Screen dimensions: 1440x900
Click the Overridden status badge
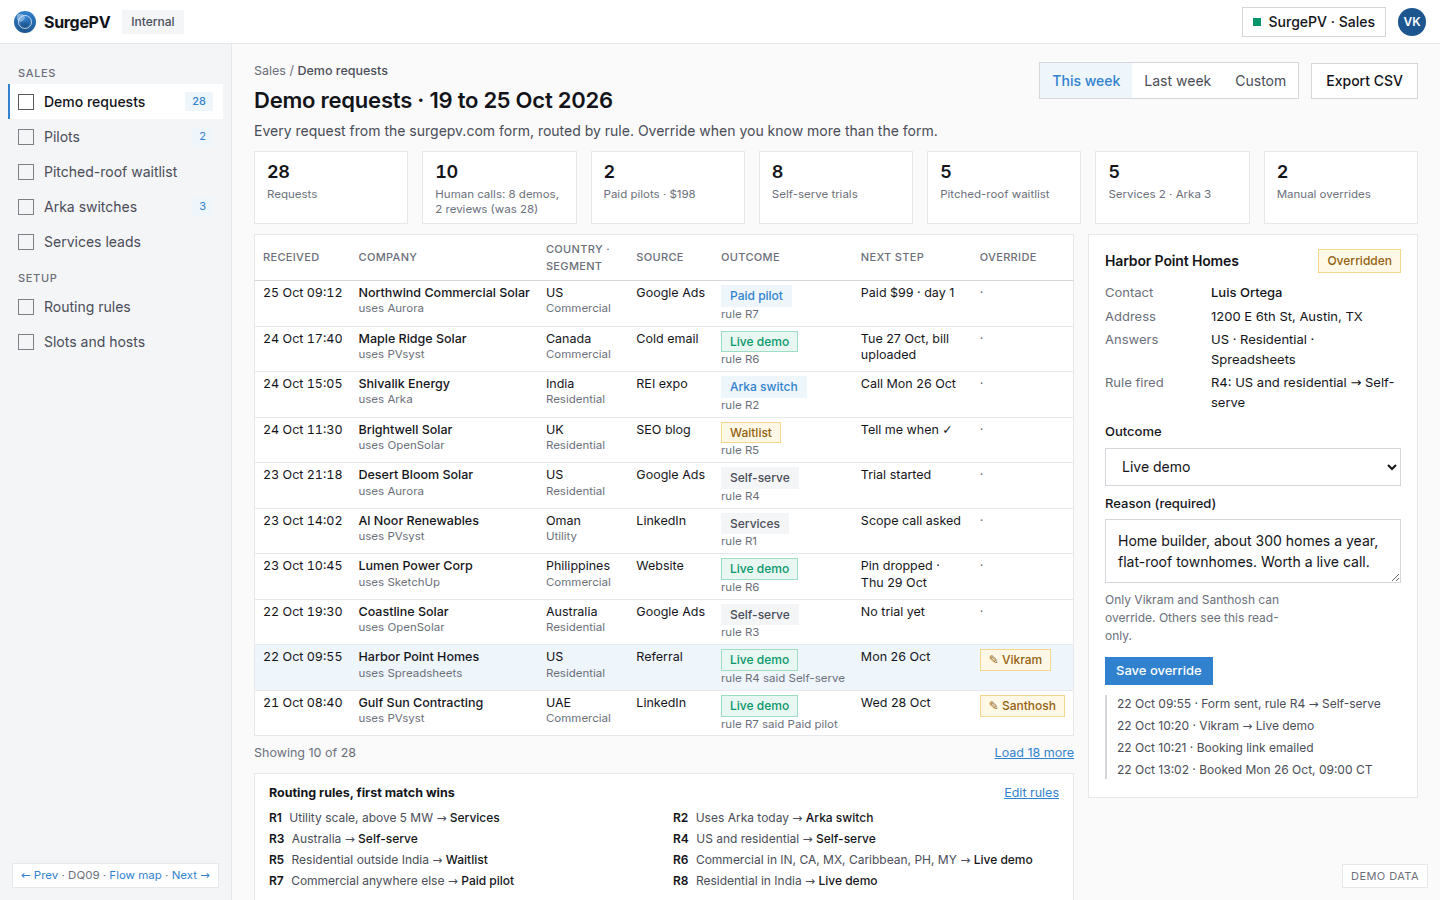(1359, 261)
